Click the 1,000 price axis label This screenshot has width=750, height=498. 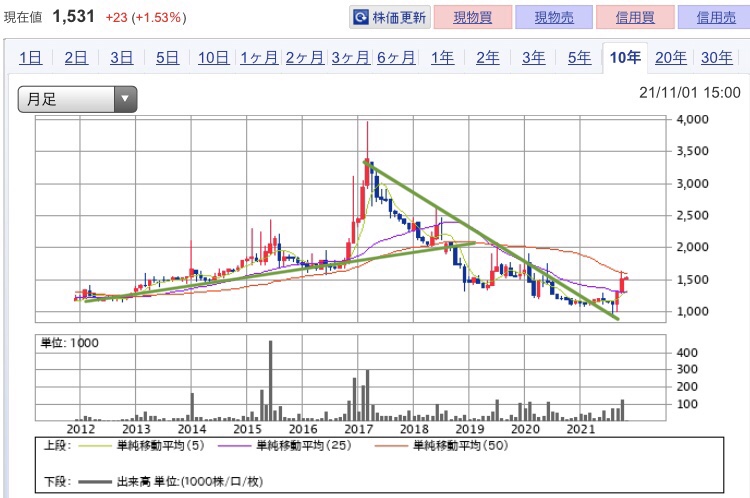pyautogui.click(x=692, y=311)
